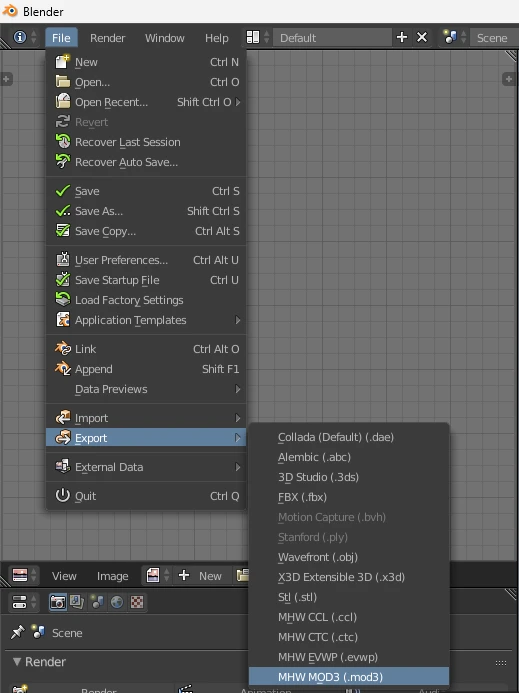Open the image browse icon
Image resolution: width=519 pixels, height=693 pixels.
[153, 575]
